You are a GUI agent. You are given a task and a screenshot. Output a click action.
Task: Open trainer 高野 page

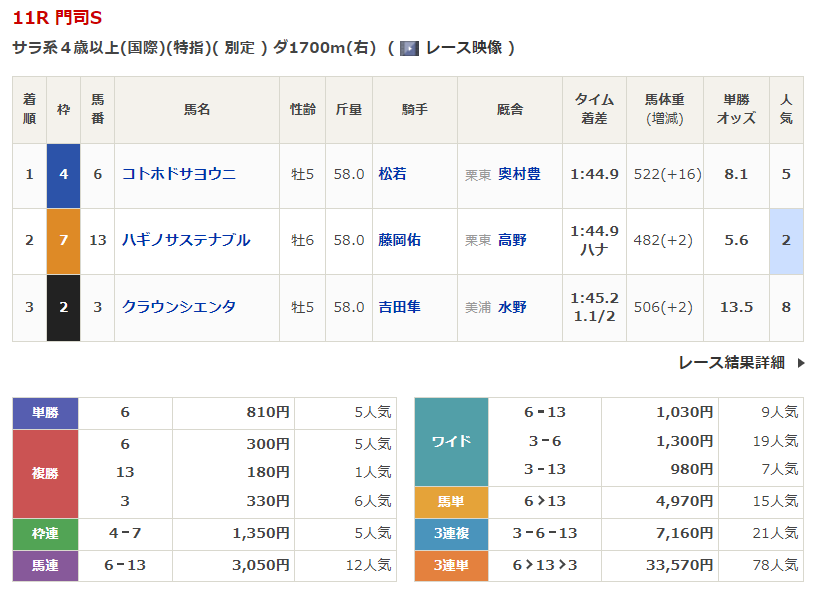[x=512, y=240]
